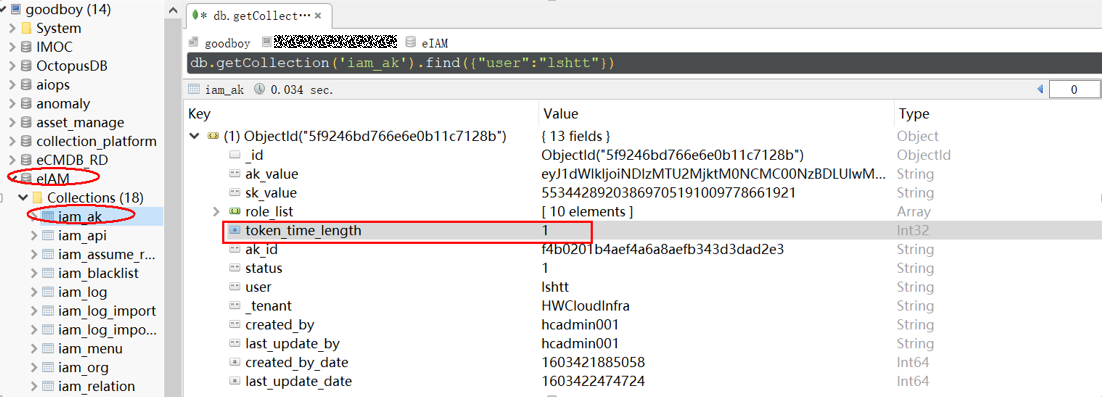The height and width of the screenshot is (397, 1102).
Task: Click the Collections folder icon
Action: click(x=38, y=197)
